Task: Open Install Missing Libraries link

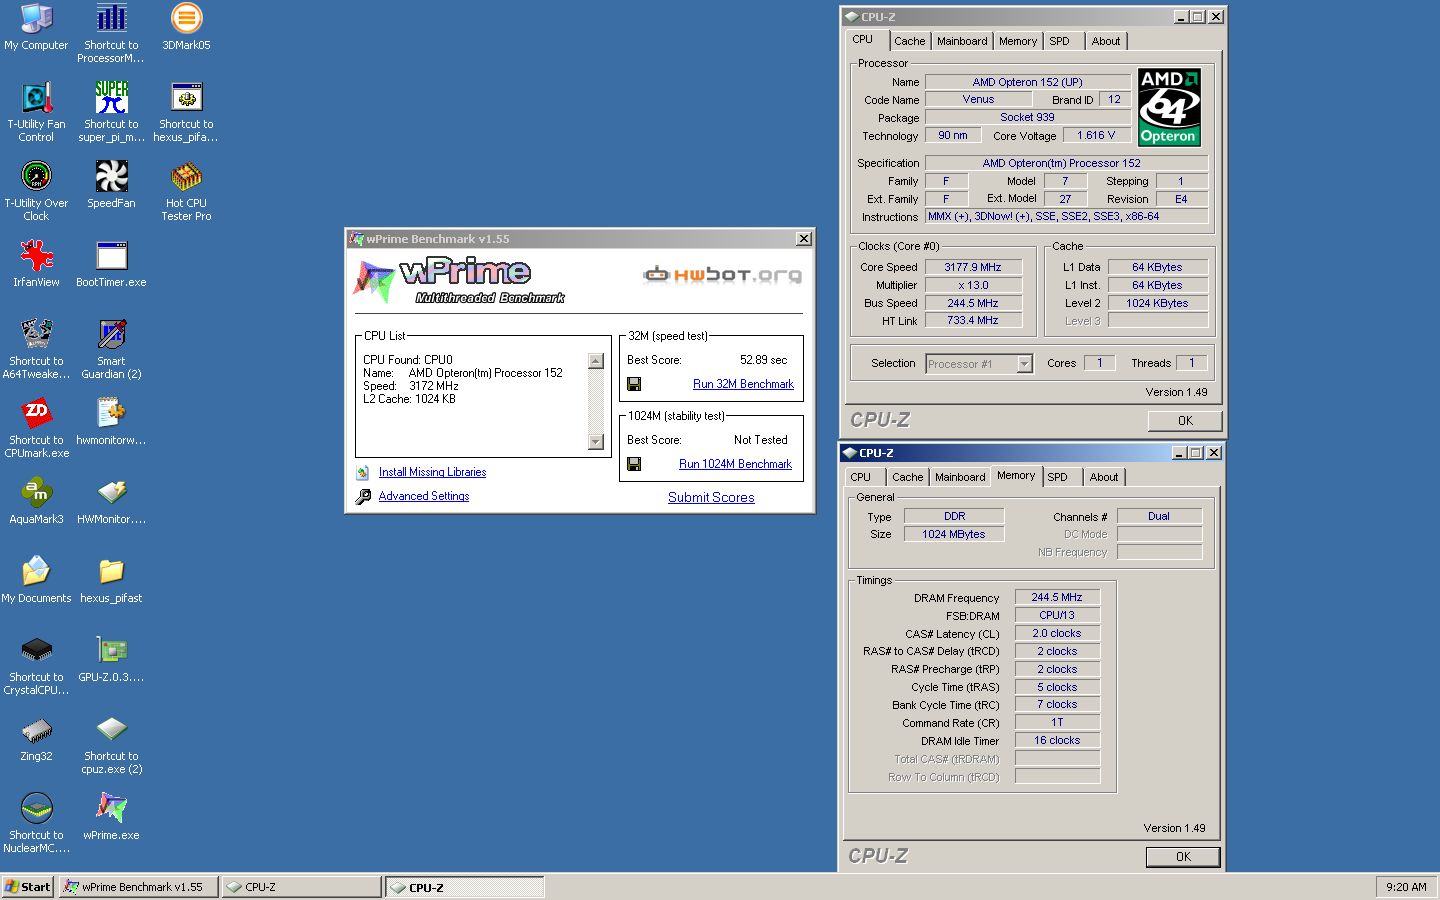Action: click(432, 472)
